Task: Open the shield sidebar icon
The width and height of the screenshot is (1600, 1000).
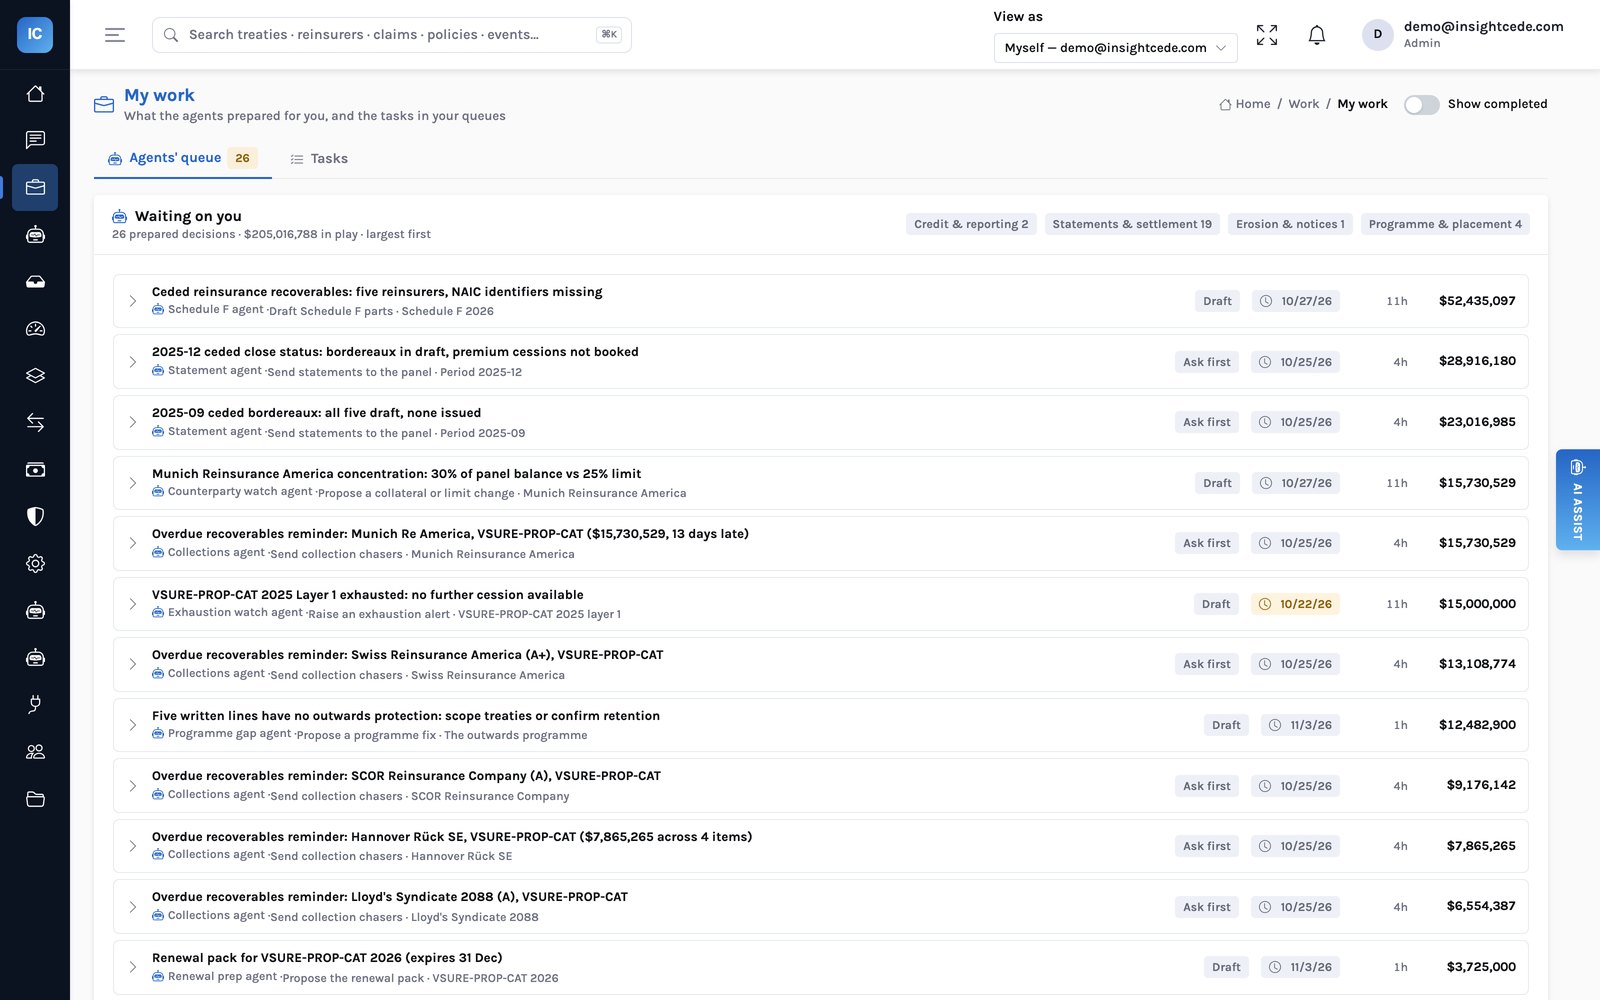Action: pos(35,517)
